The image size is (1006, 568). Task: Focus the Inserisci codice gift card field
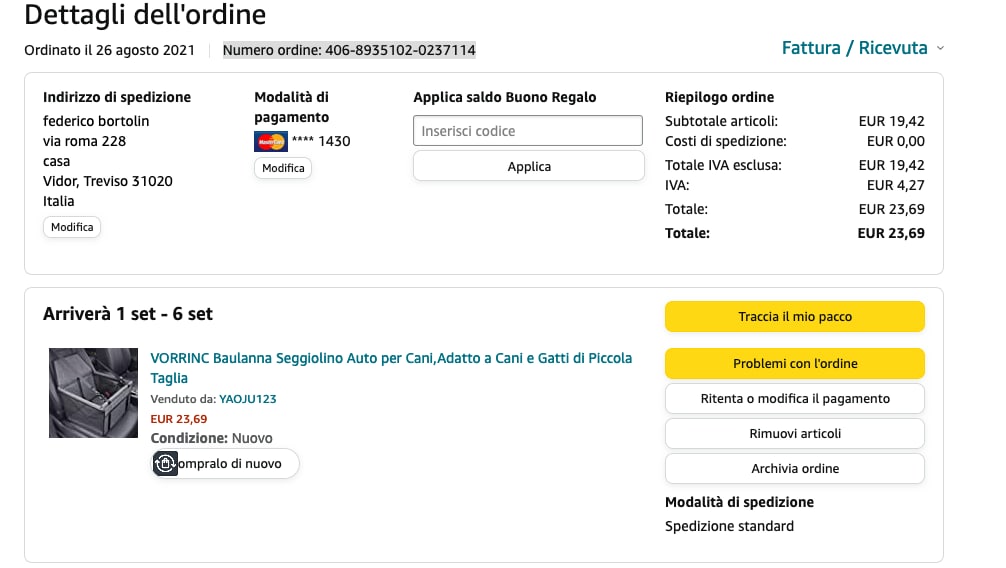click(528, 131)
